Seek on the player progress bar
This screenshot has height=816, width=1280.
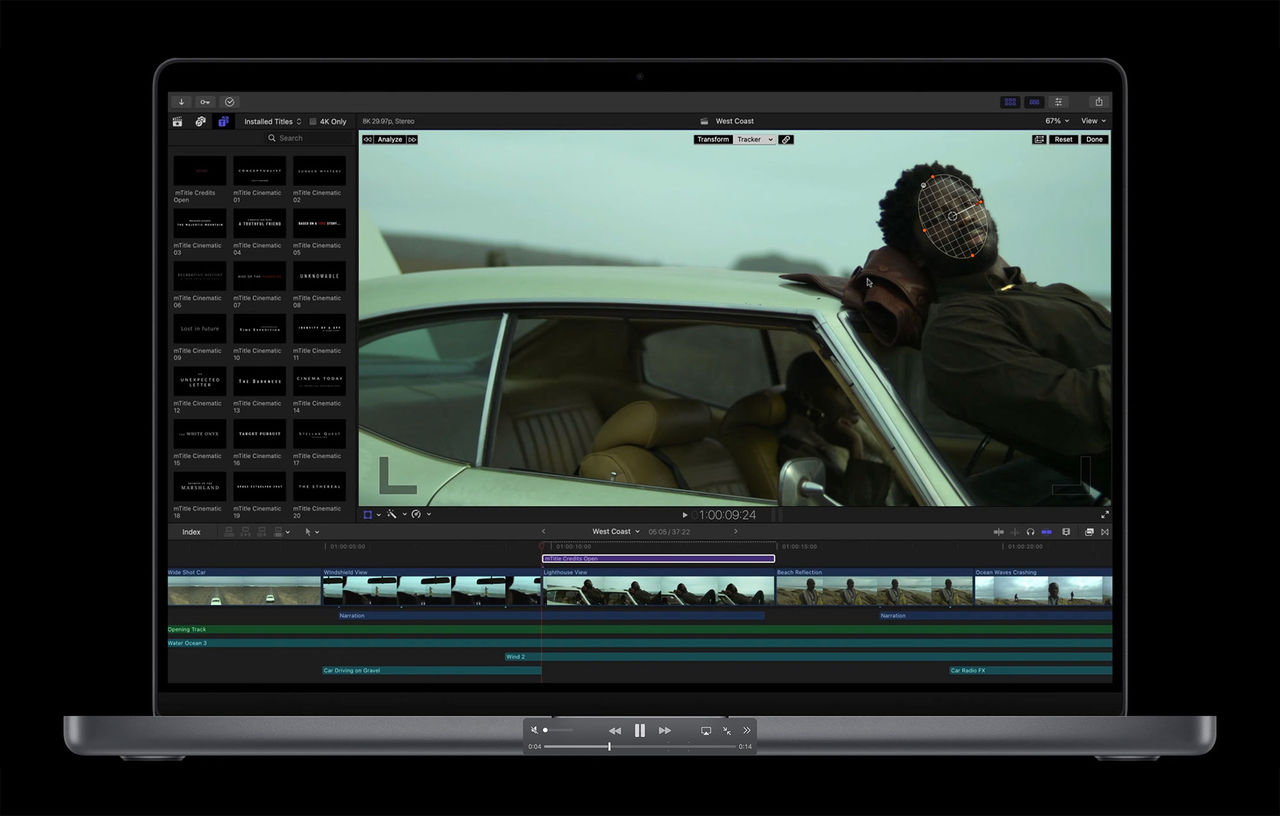pyautogui.click(x=640, y=746)
